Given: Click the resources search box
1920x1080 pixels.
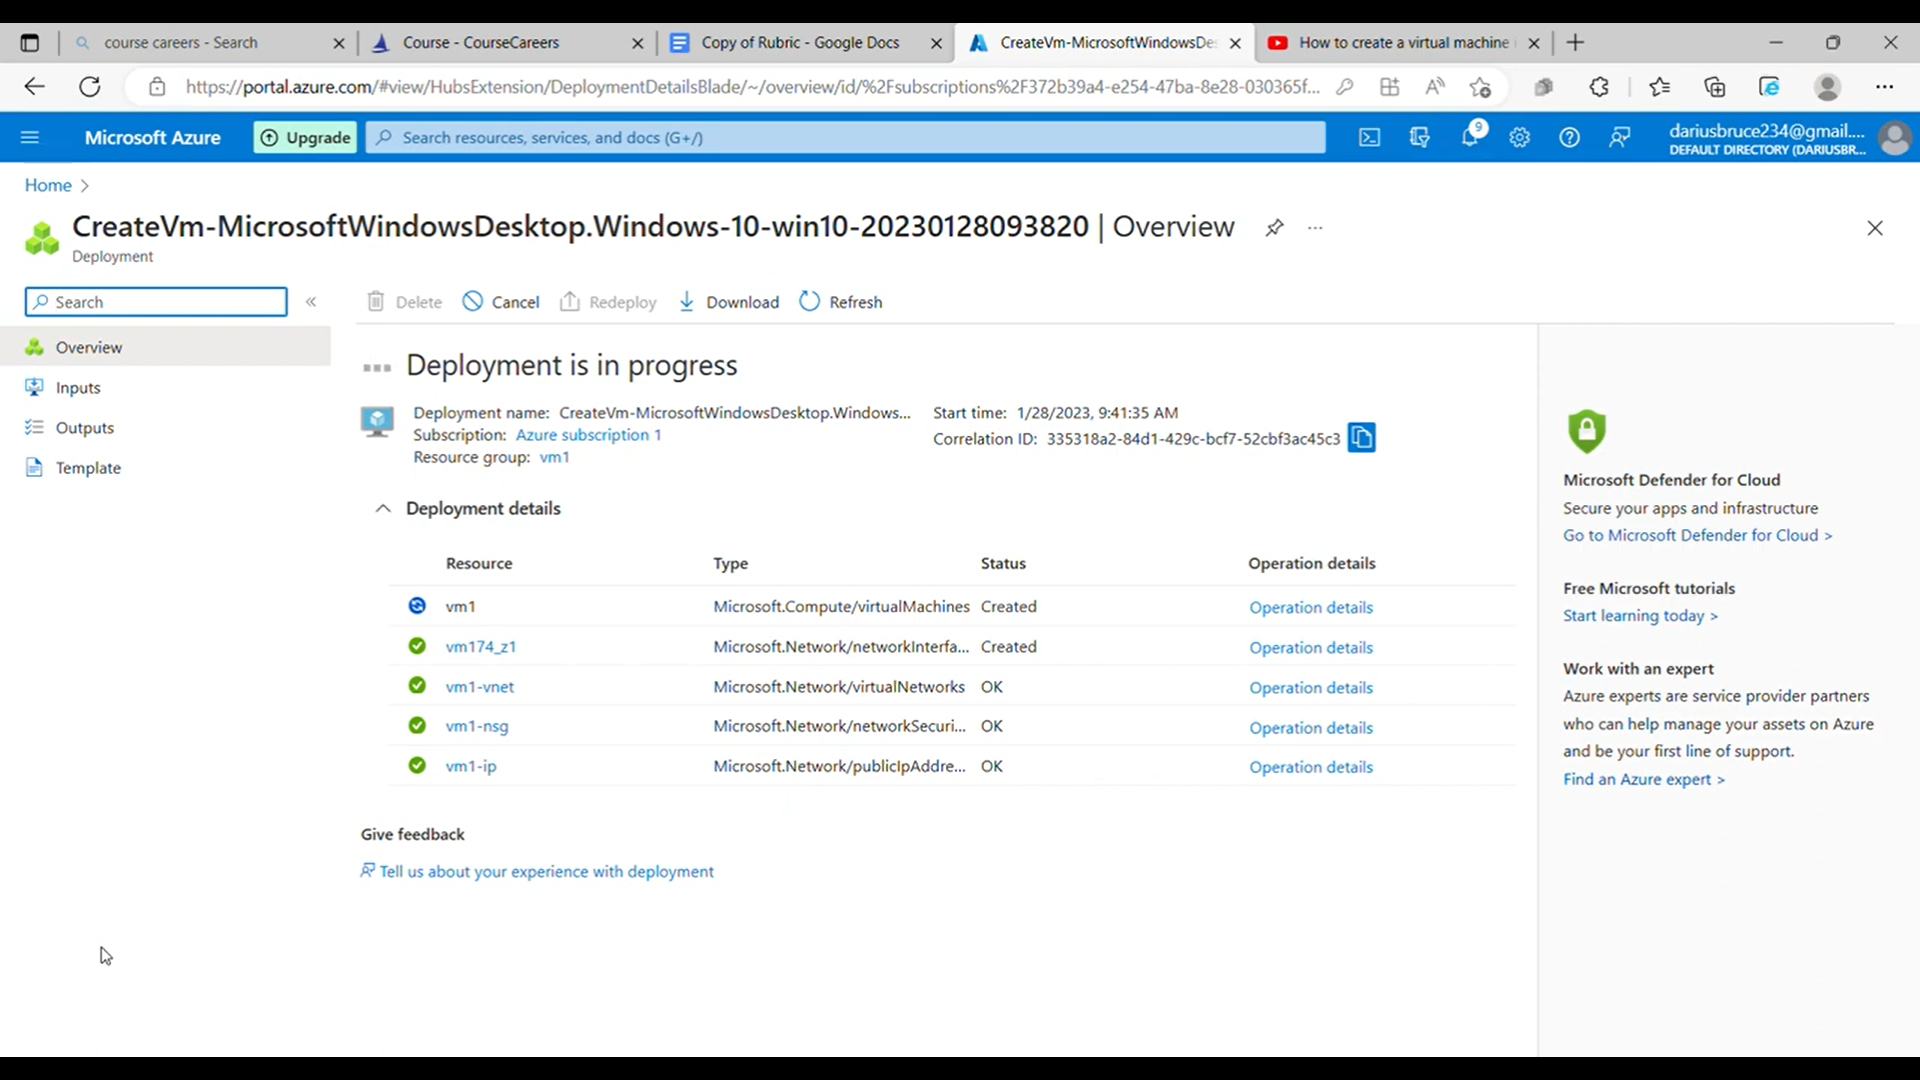Looking at the screenshot, I should click(845, 137).
